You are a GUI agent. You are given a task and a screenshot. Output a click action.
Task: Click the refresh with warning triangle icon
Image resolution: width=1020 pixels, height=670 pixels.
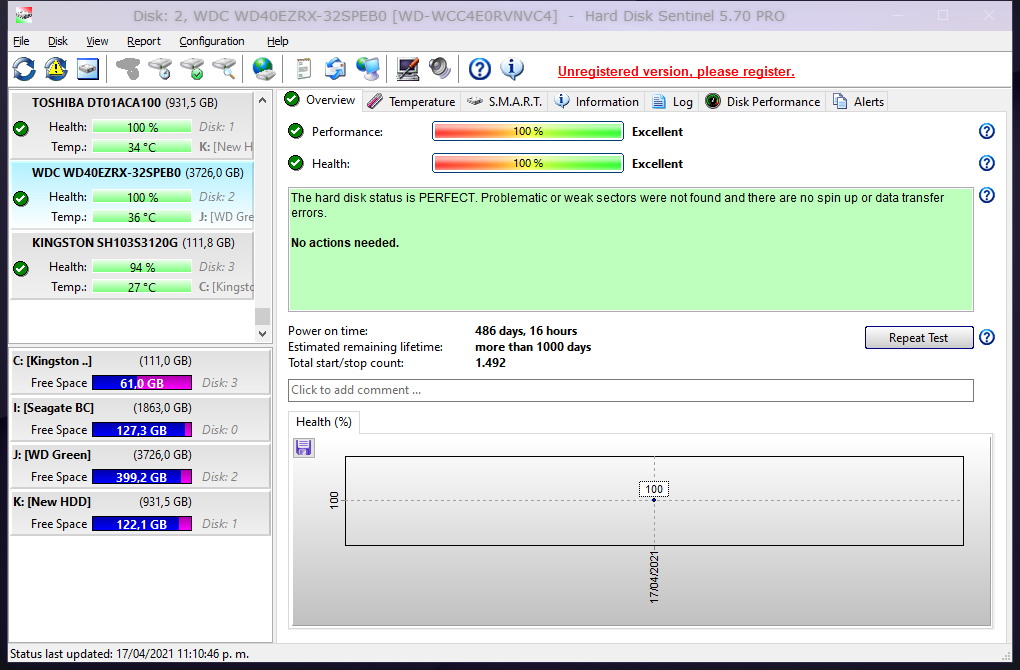click(56, 69)
